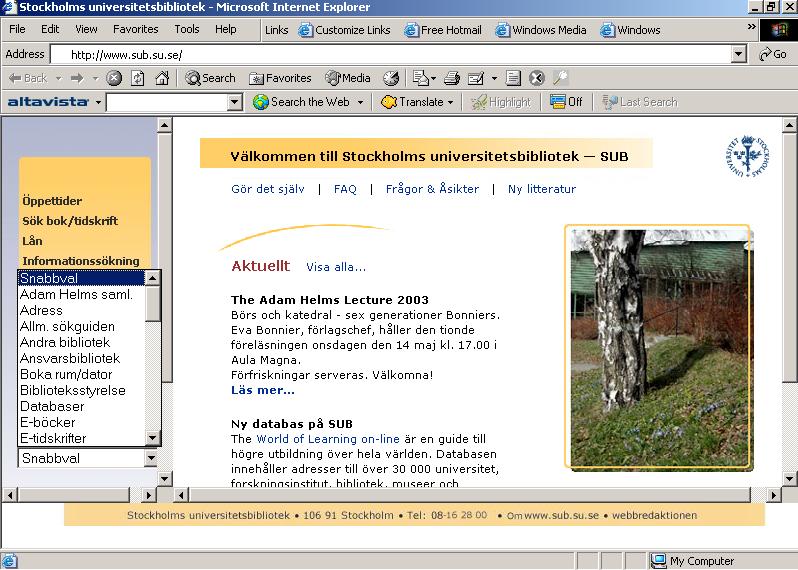Click the Mail toolbar icon
This screenshot has width=798, height=570.
420,78
